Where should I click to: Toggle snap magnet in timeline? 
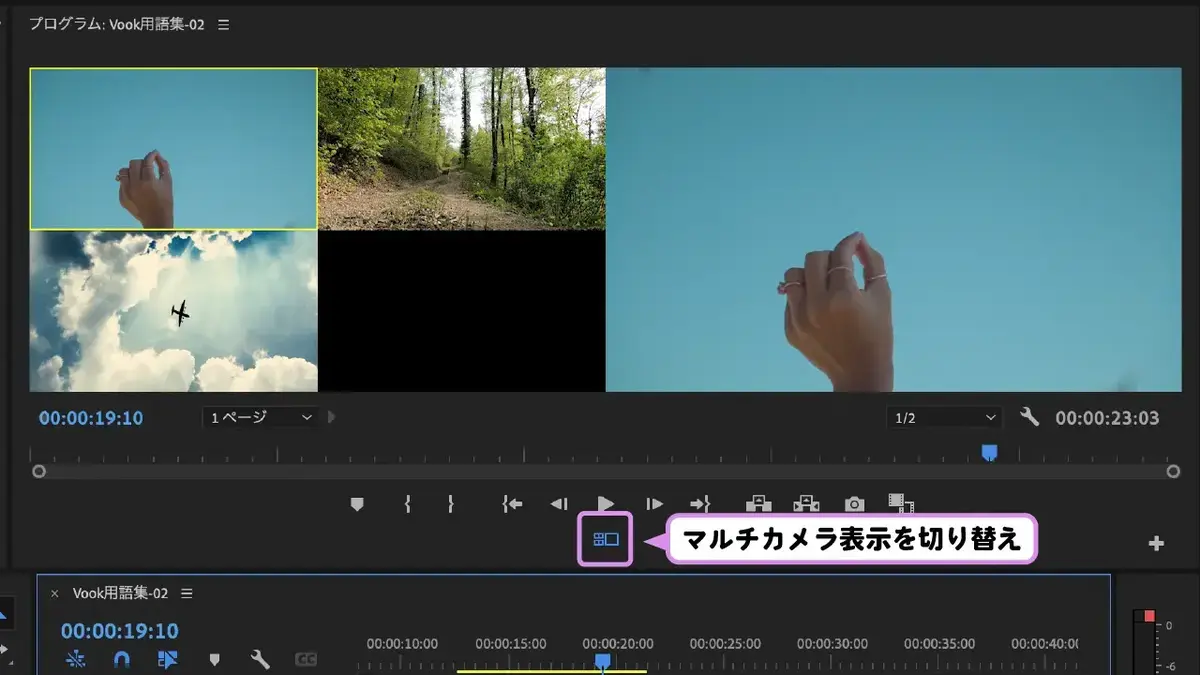(121, 660)
